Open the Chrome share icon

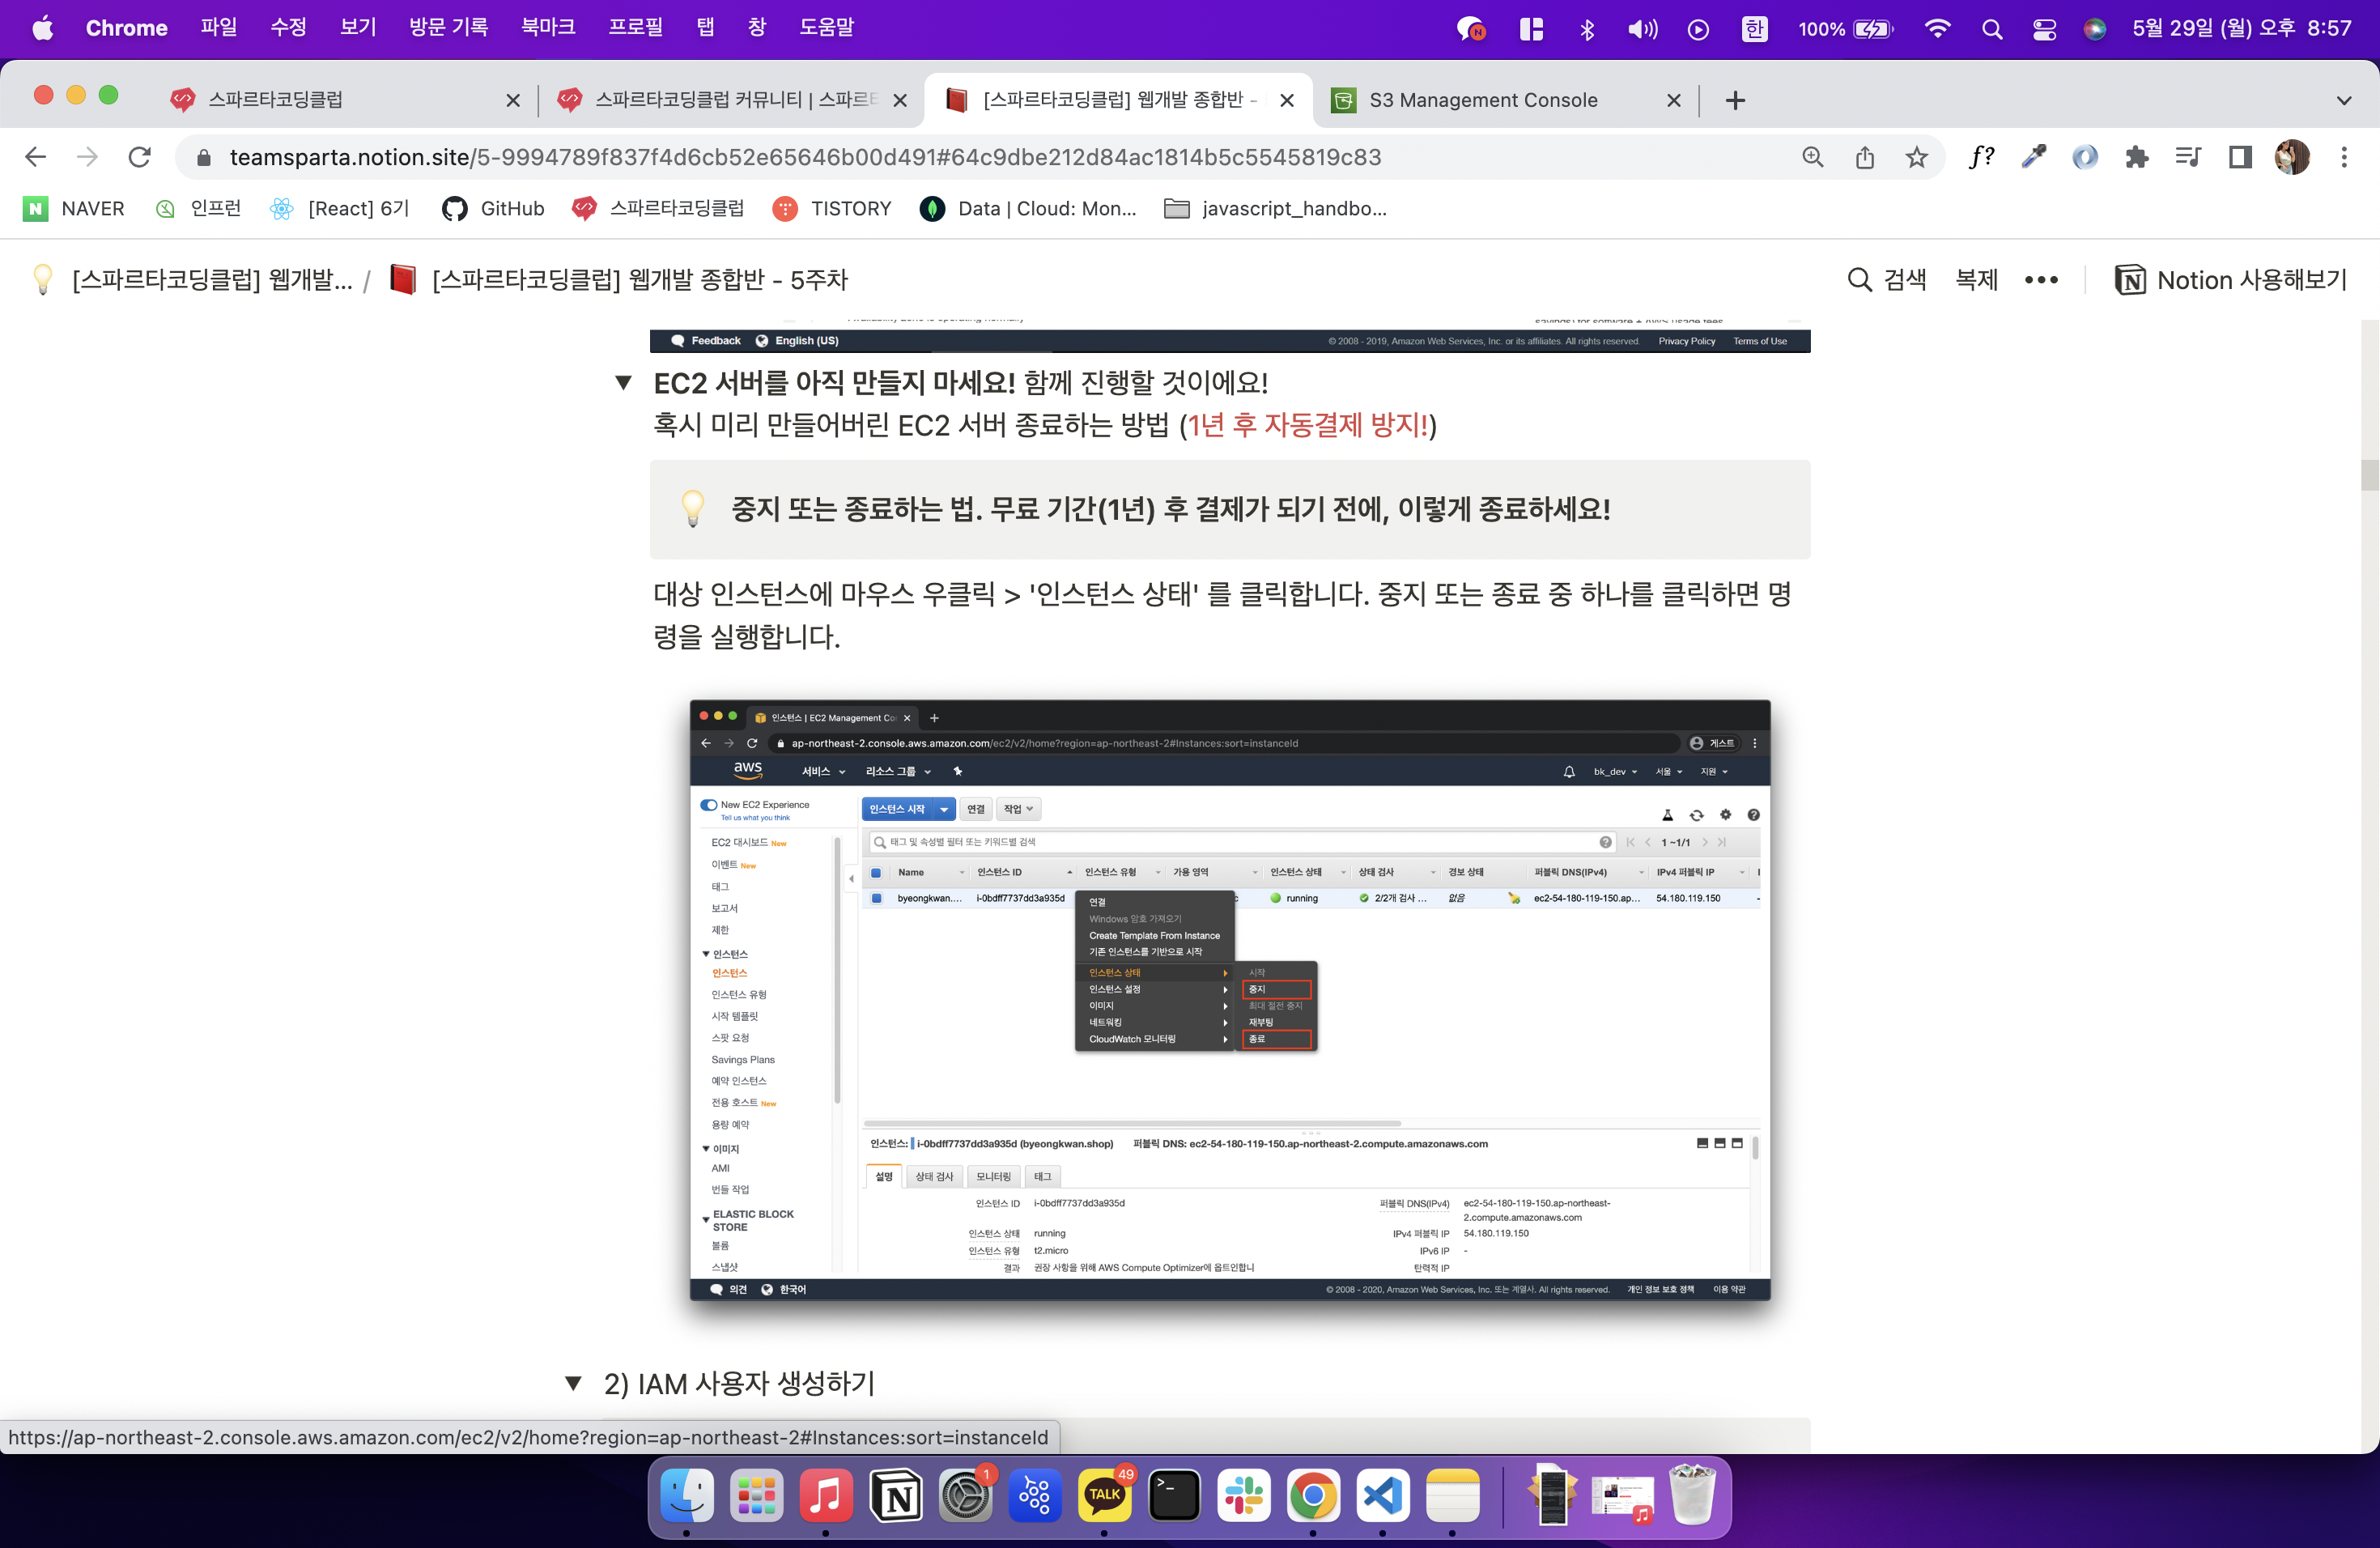1864,157
